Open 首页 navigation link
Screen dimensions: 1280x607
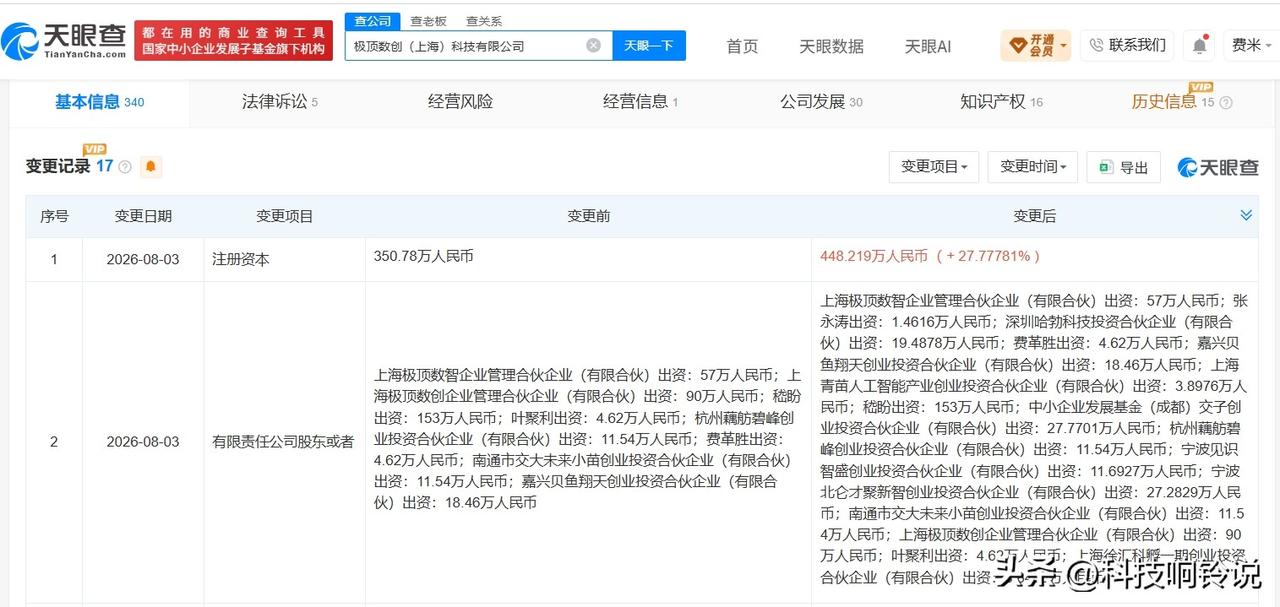click(742, 46)
